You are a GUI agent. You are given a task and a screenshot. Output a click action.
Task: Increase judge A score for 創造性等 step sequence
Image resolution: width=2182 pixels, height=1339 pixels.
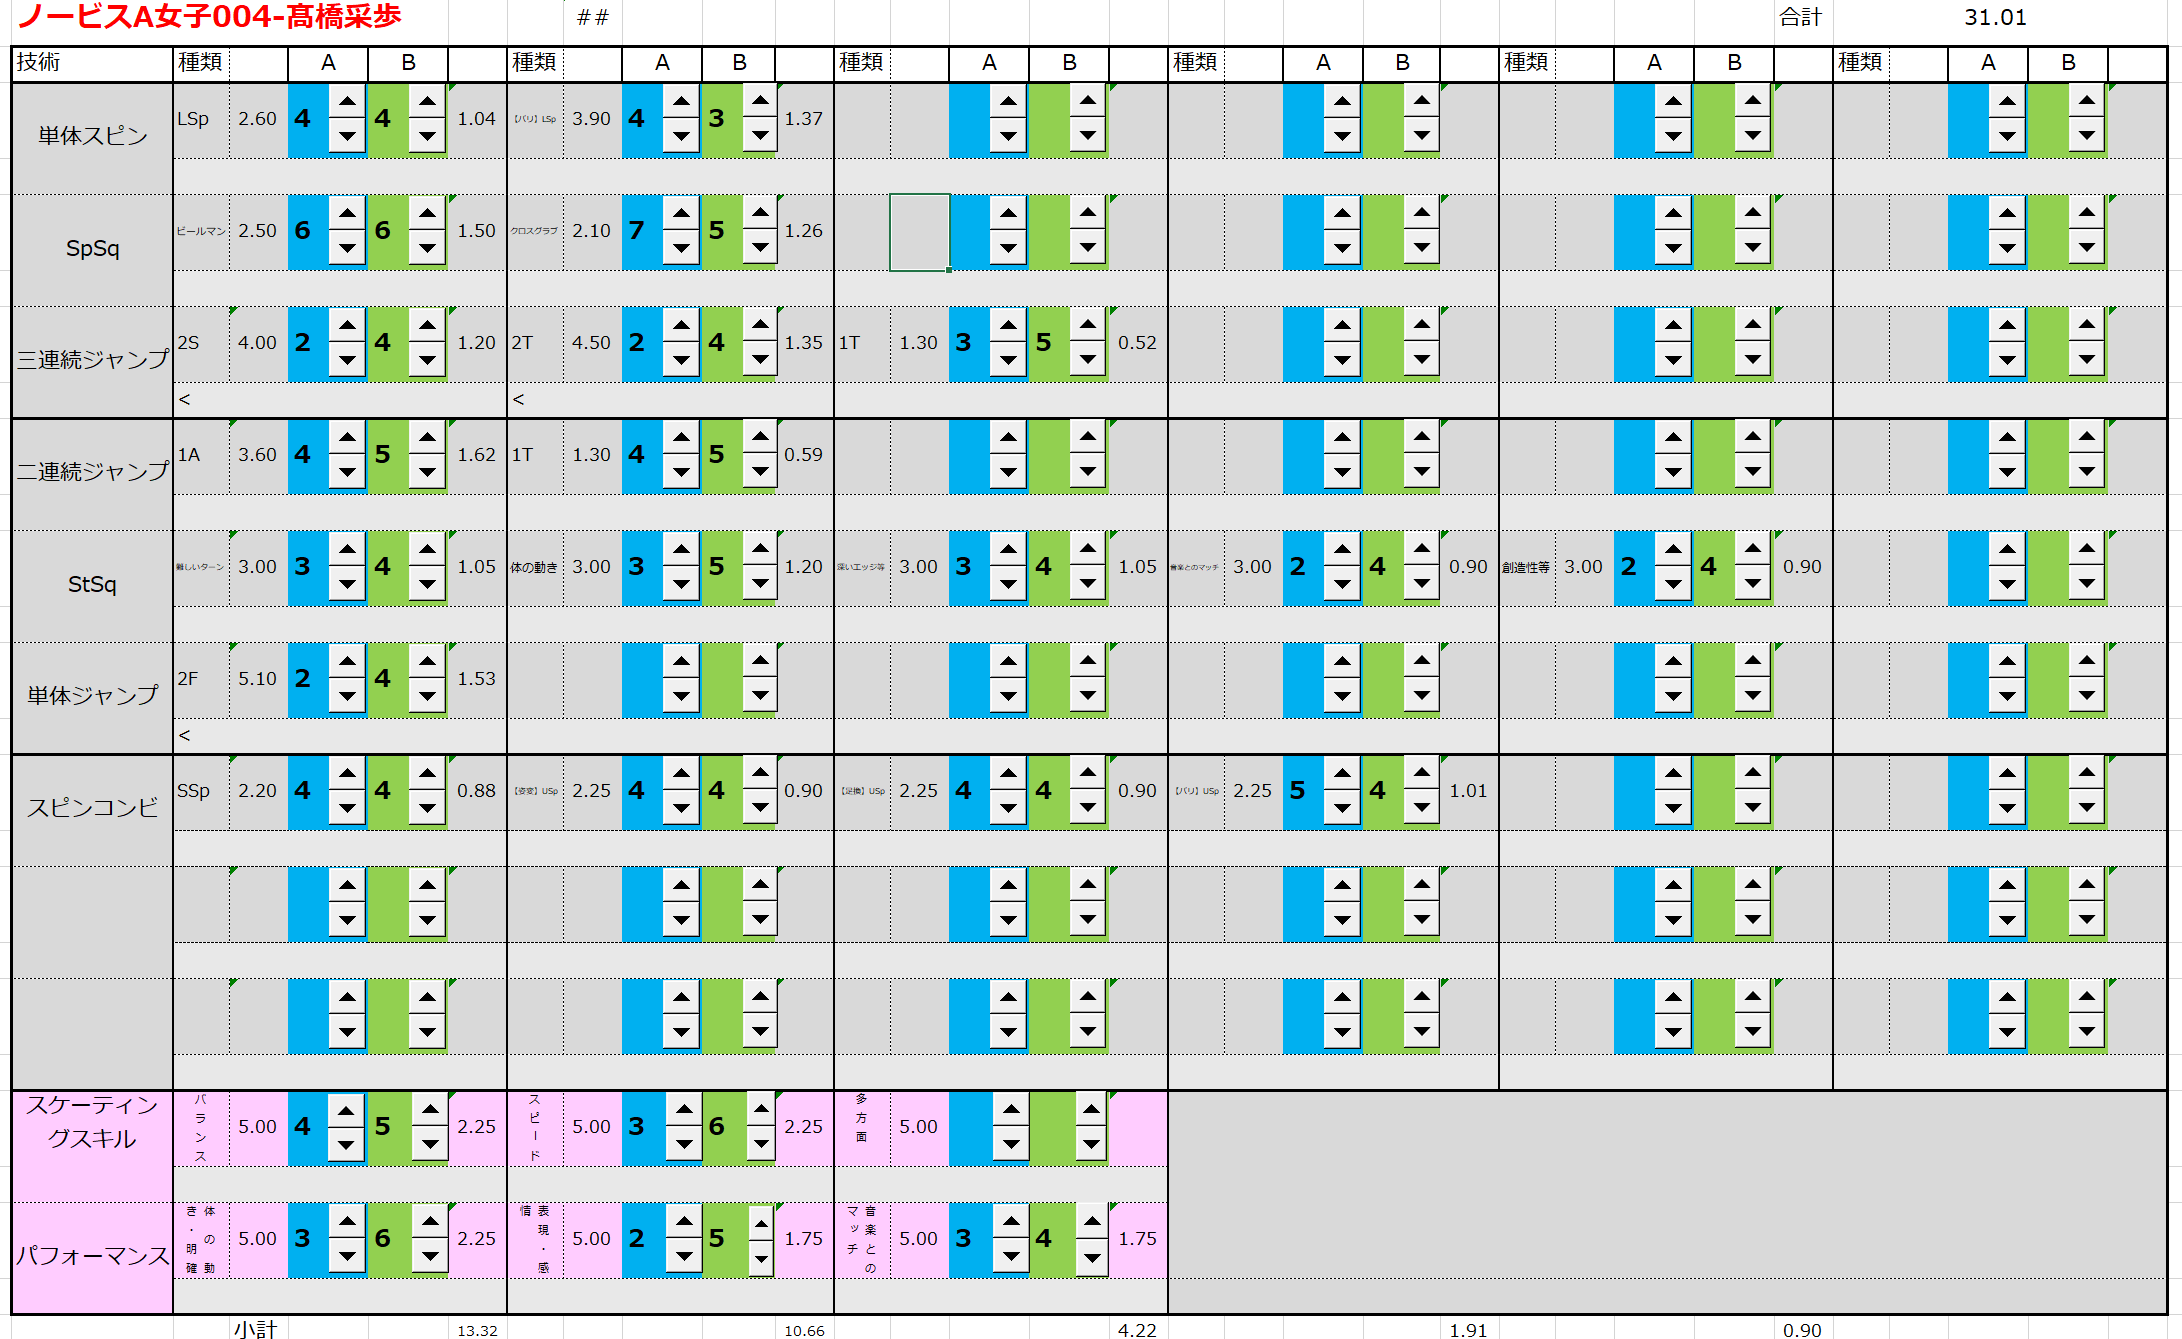[1673, 549]
